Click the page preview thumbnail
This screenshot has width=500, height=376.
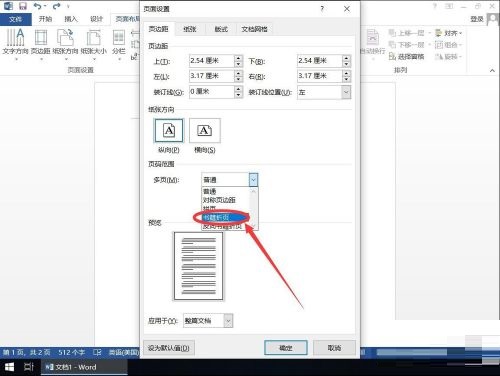(x=198, y=266)
